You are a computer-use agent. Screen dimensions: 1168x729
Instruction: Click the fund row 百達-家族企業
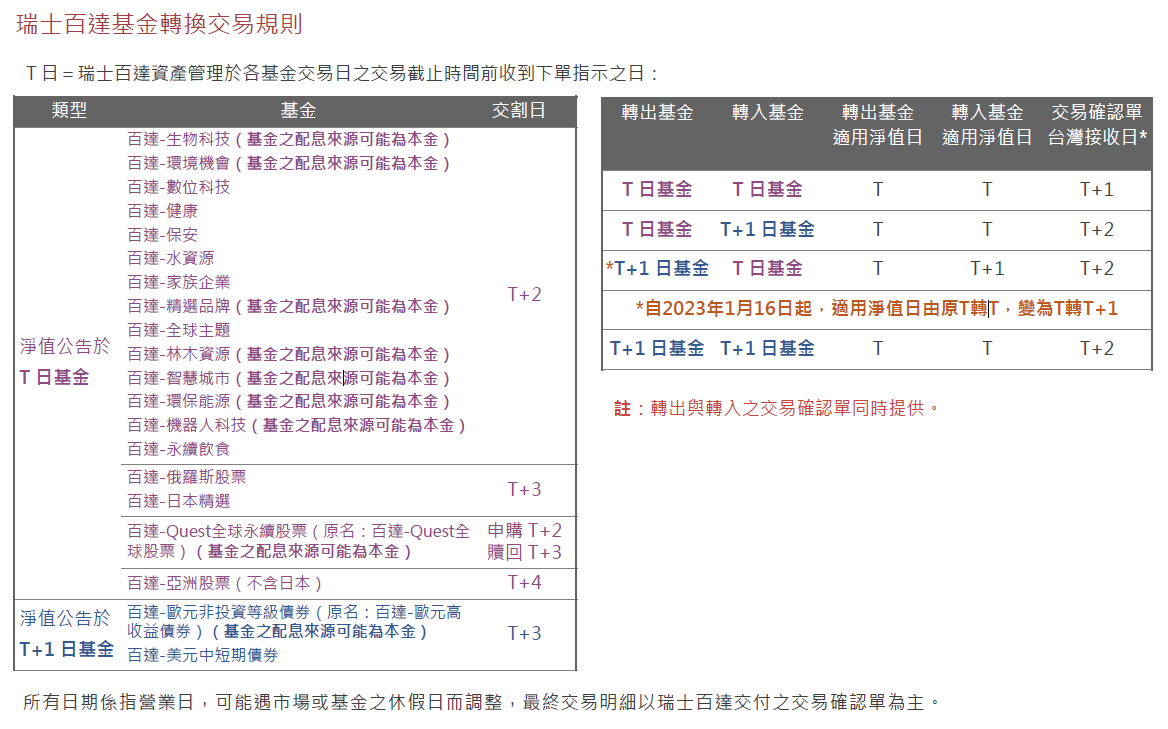pos(179,282)
